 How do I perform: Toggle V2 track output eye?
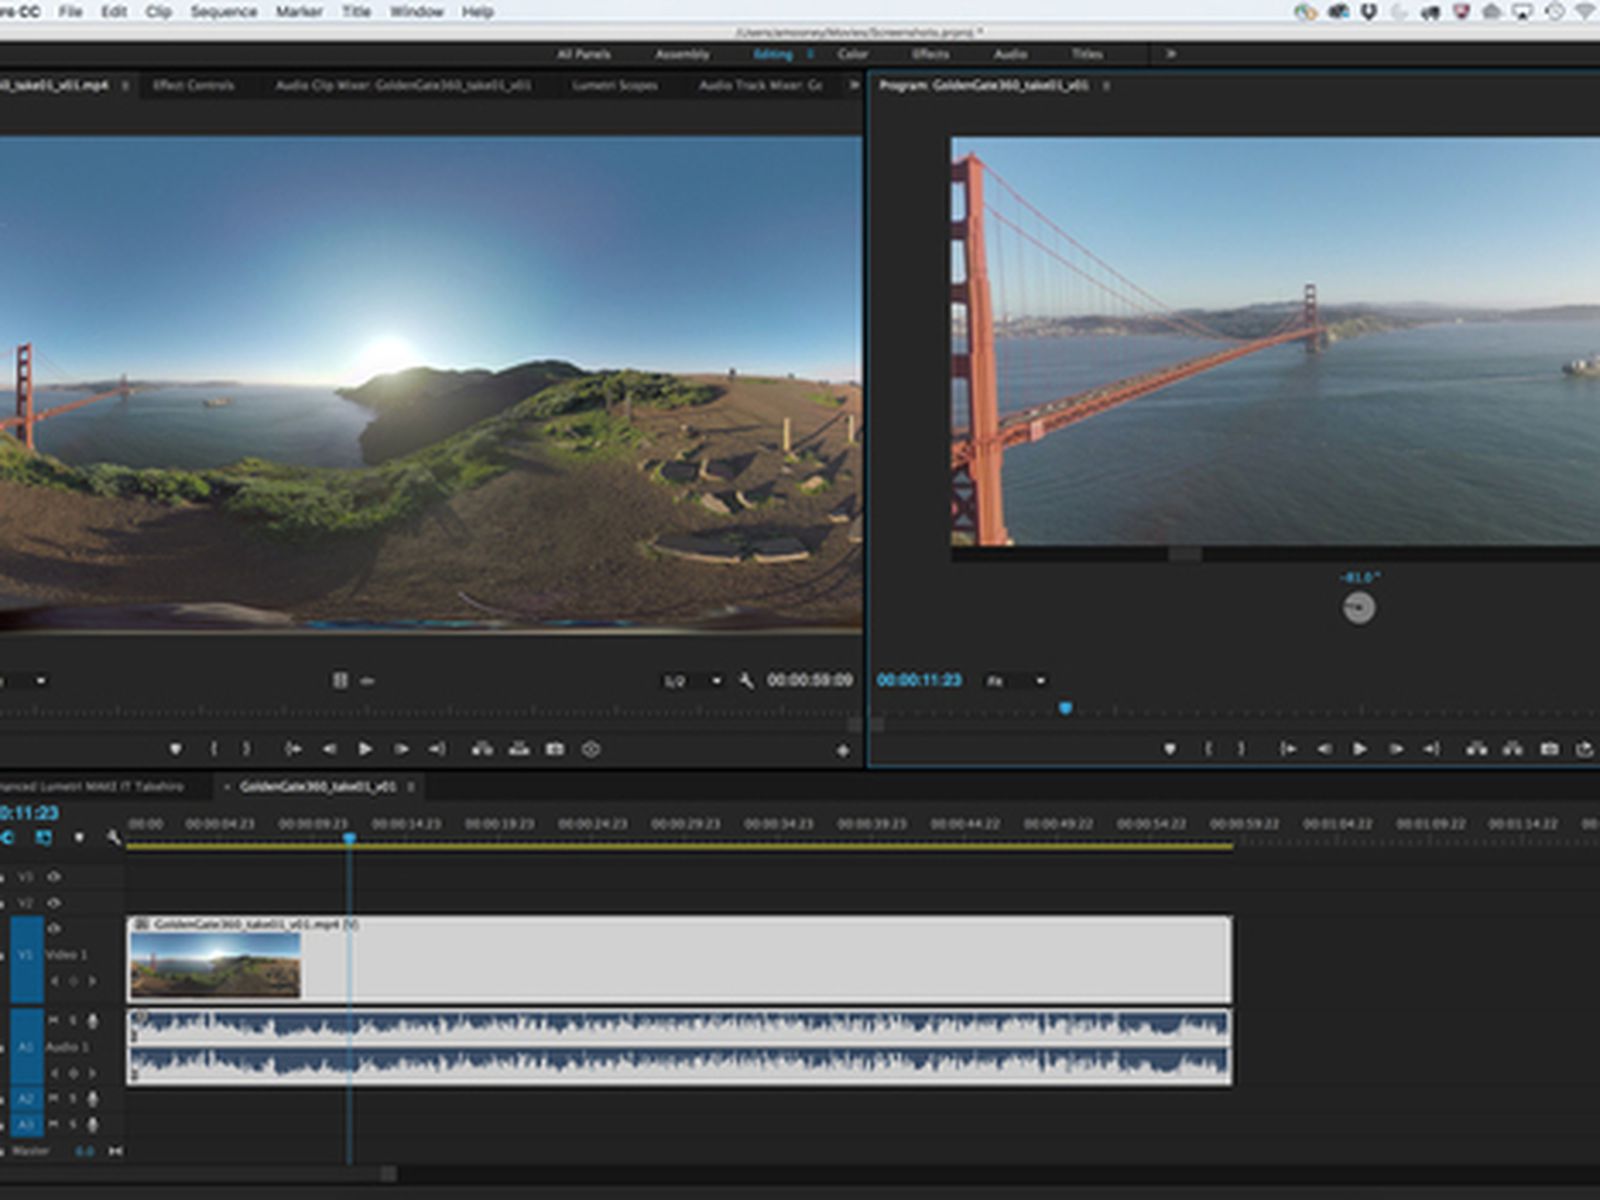[x=54, y=902]
